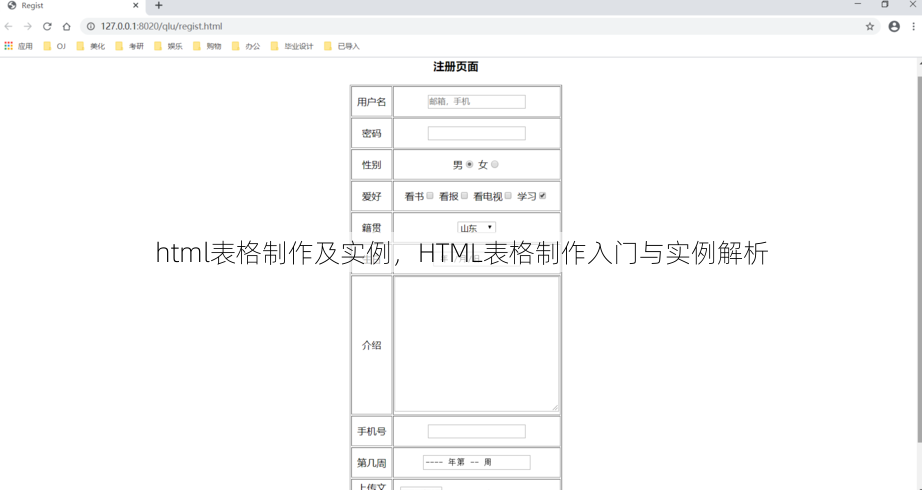Focus the 介绍 textarea
Viewport: 922px width, 490px height.
pyautogui.click(x=476, y=344)
